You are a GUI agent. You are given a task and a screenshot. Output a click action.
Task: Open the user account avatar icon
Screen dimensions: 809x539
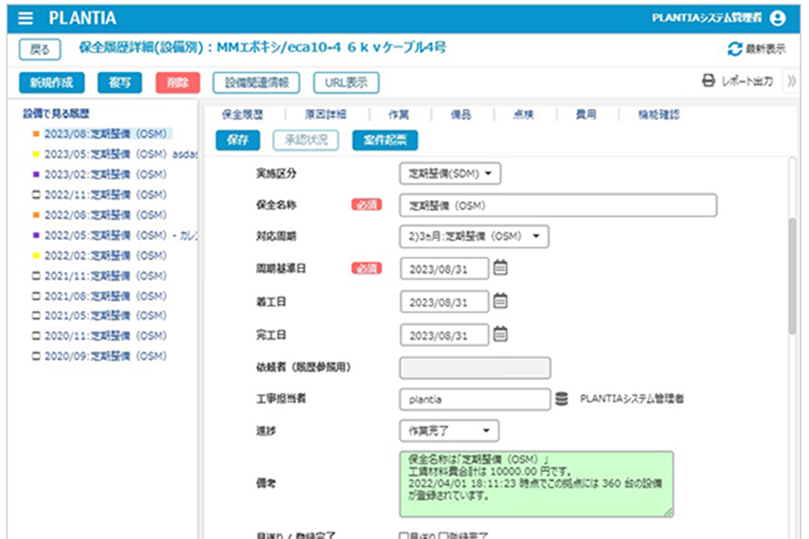[x=778, y=18]
